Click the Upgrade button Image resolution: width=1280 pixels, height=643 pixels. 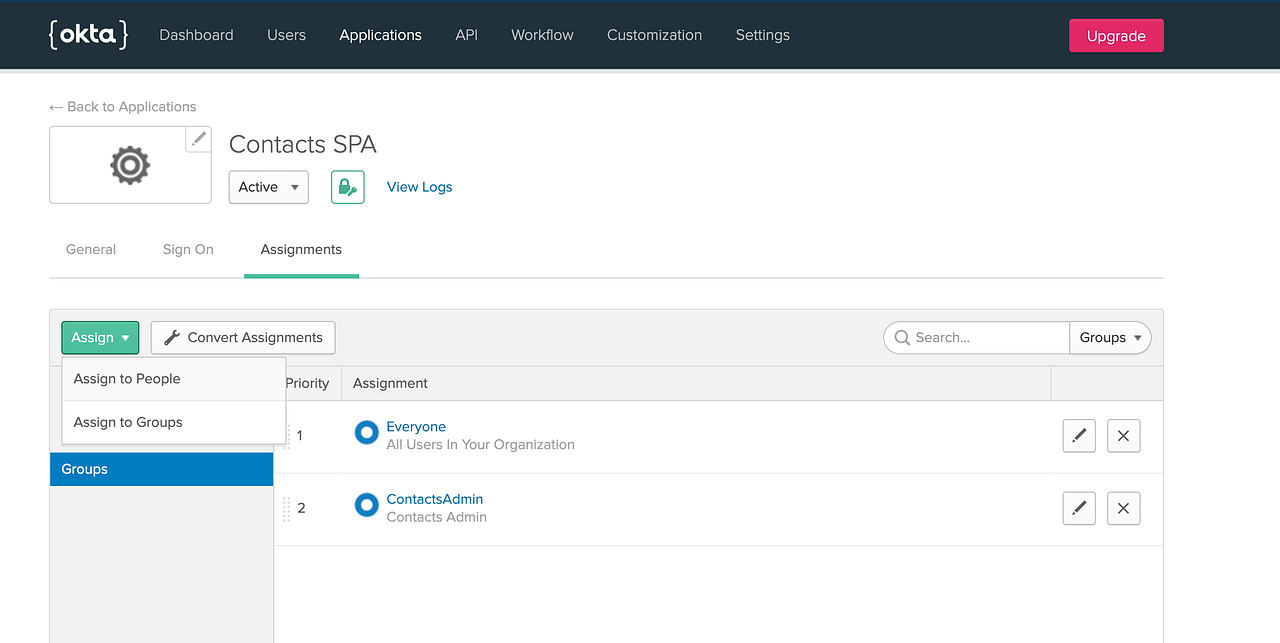point(1116,34)
